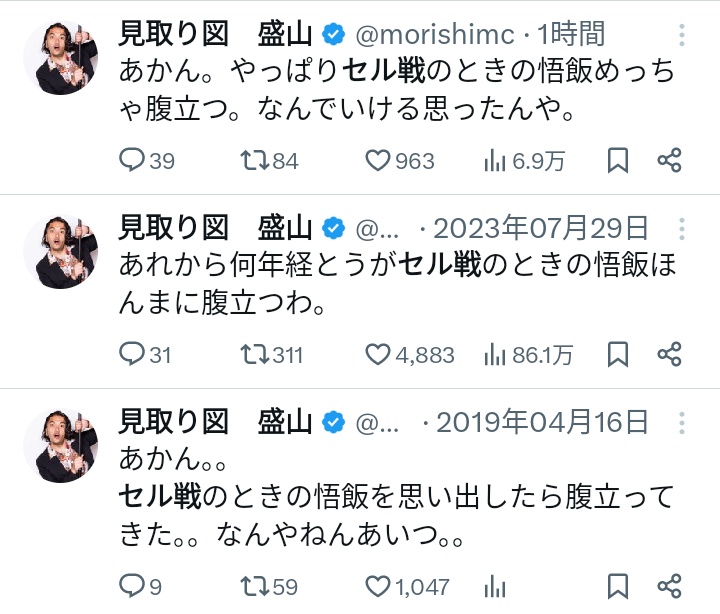The image size is (720, 614).
Task: Retweet the post with 311 retweets
Action: tap(254, 354)
